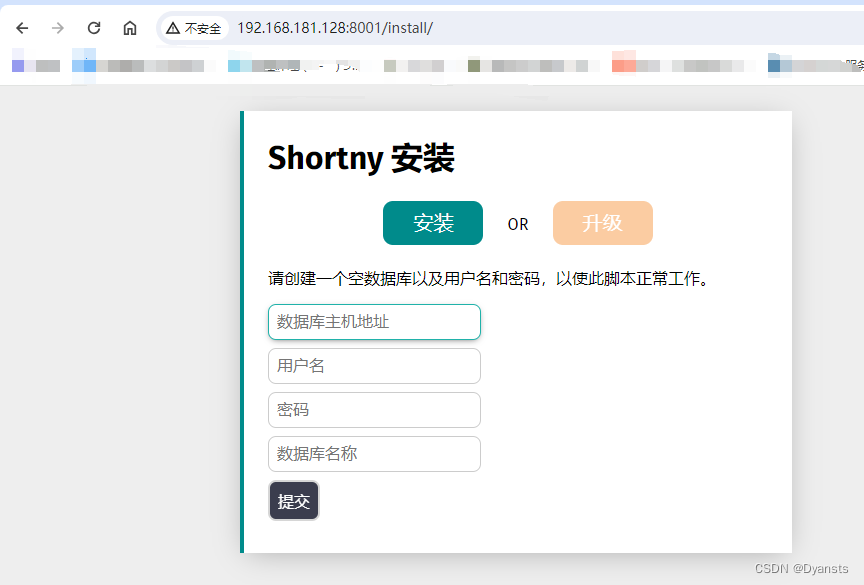Click the Shortny 安装 heading
This screenshot has width=864, height=585.
point(361,159)
